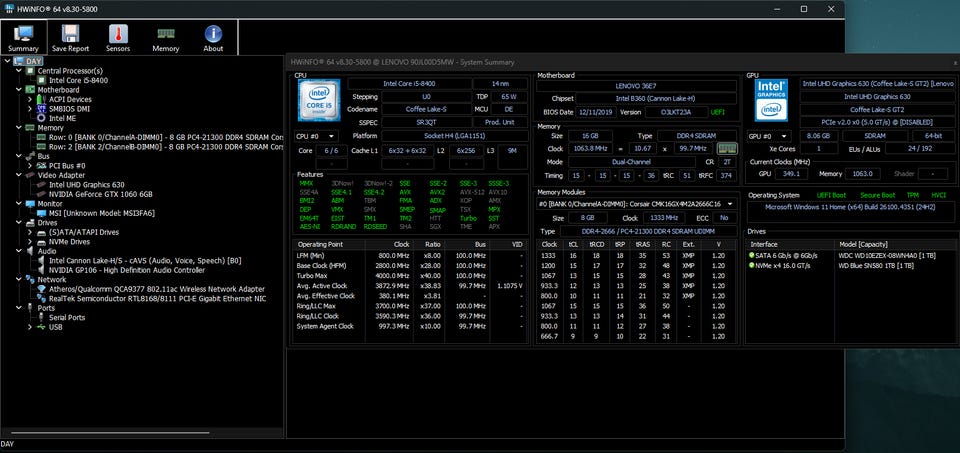Screen dimensions: 960x453
Task: Launch Sensors from the toolbar
Action: coord(118,38)
